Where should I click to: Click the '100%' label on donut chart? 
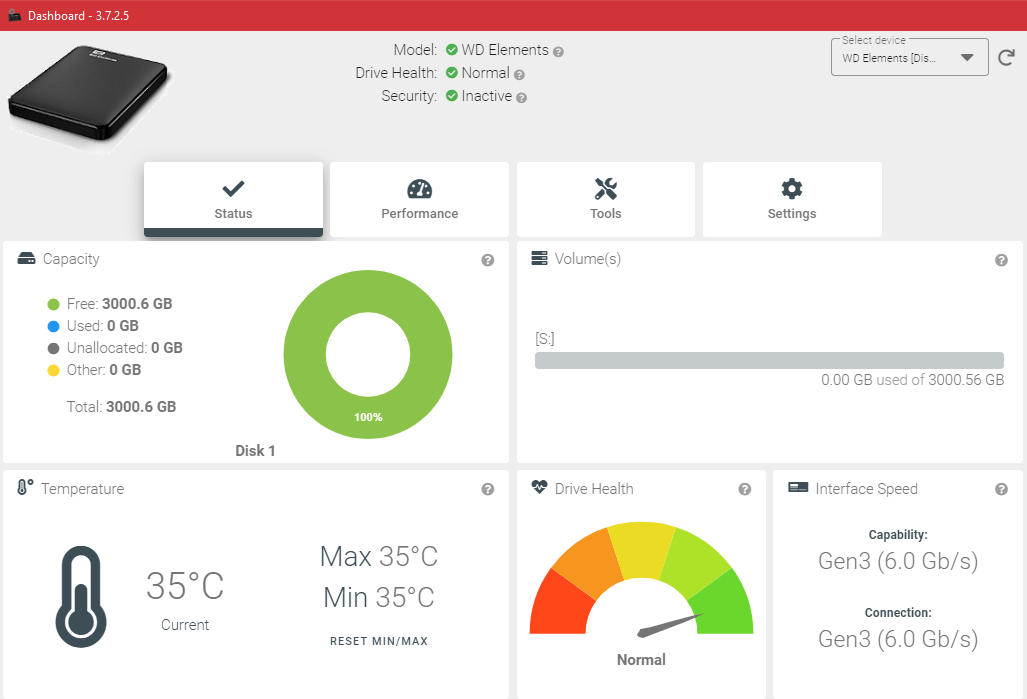pyautogui.click(x=368, y=417)
